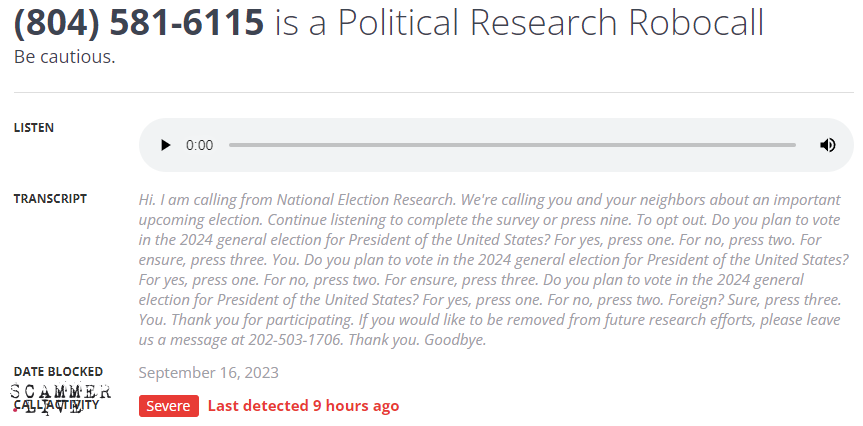Image resolution: width=863 pixels, height=426 pixels.
Task: Play the robocall audio recording
Action: pos(166,145)
